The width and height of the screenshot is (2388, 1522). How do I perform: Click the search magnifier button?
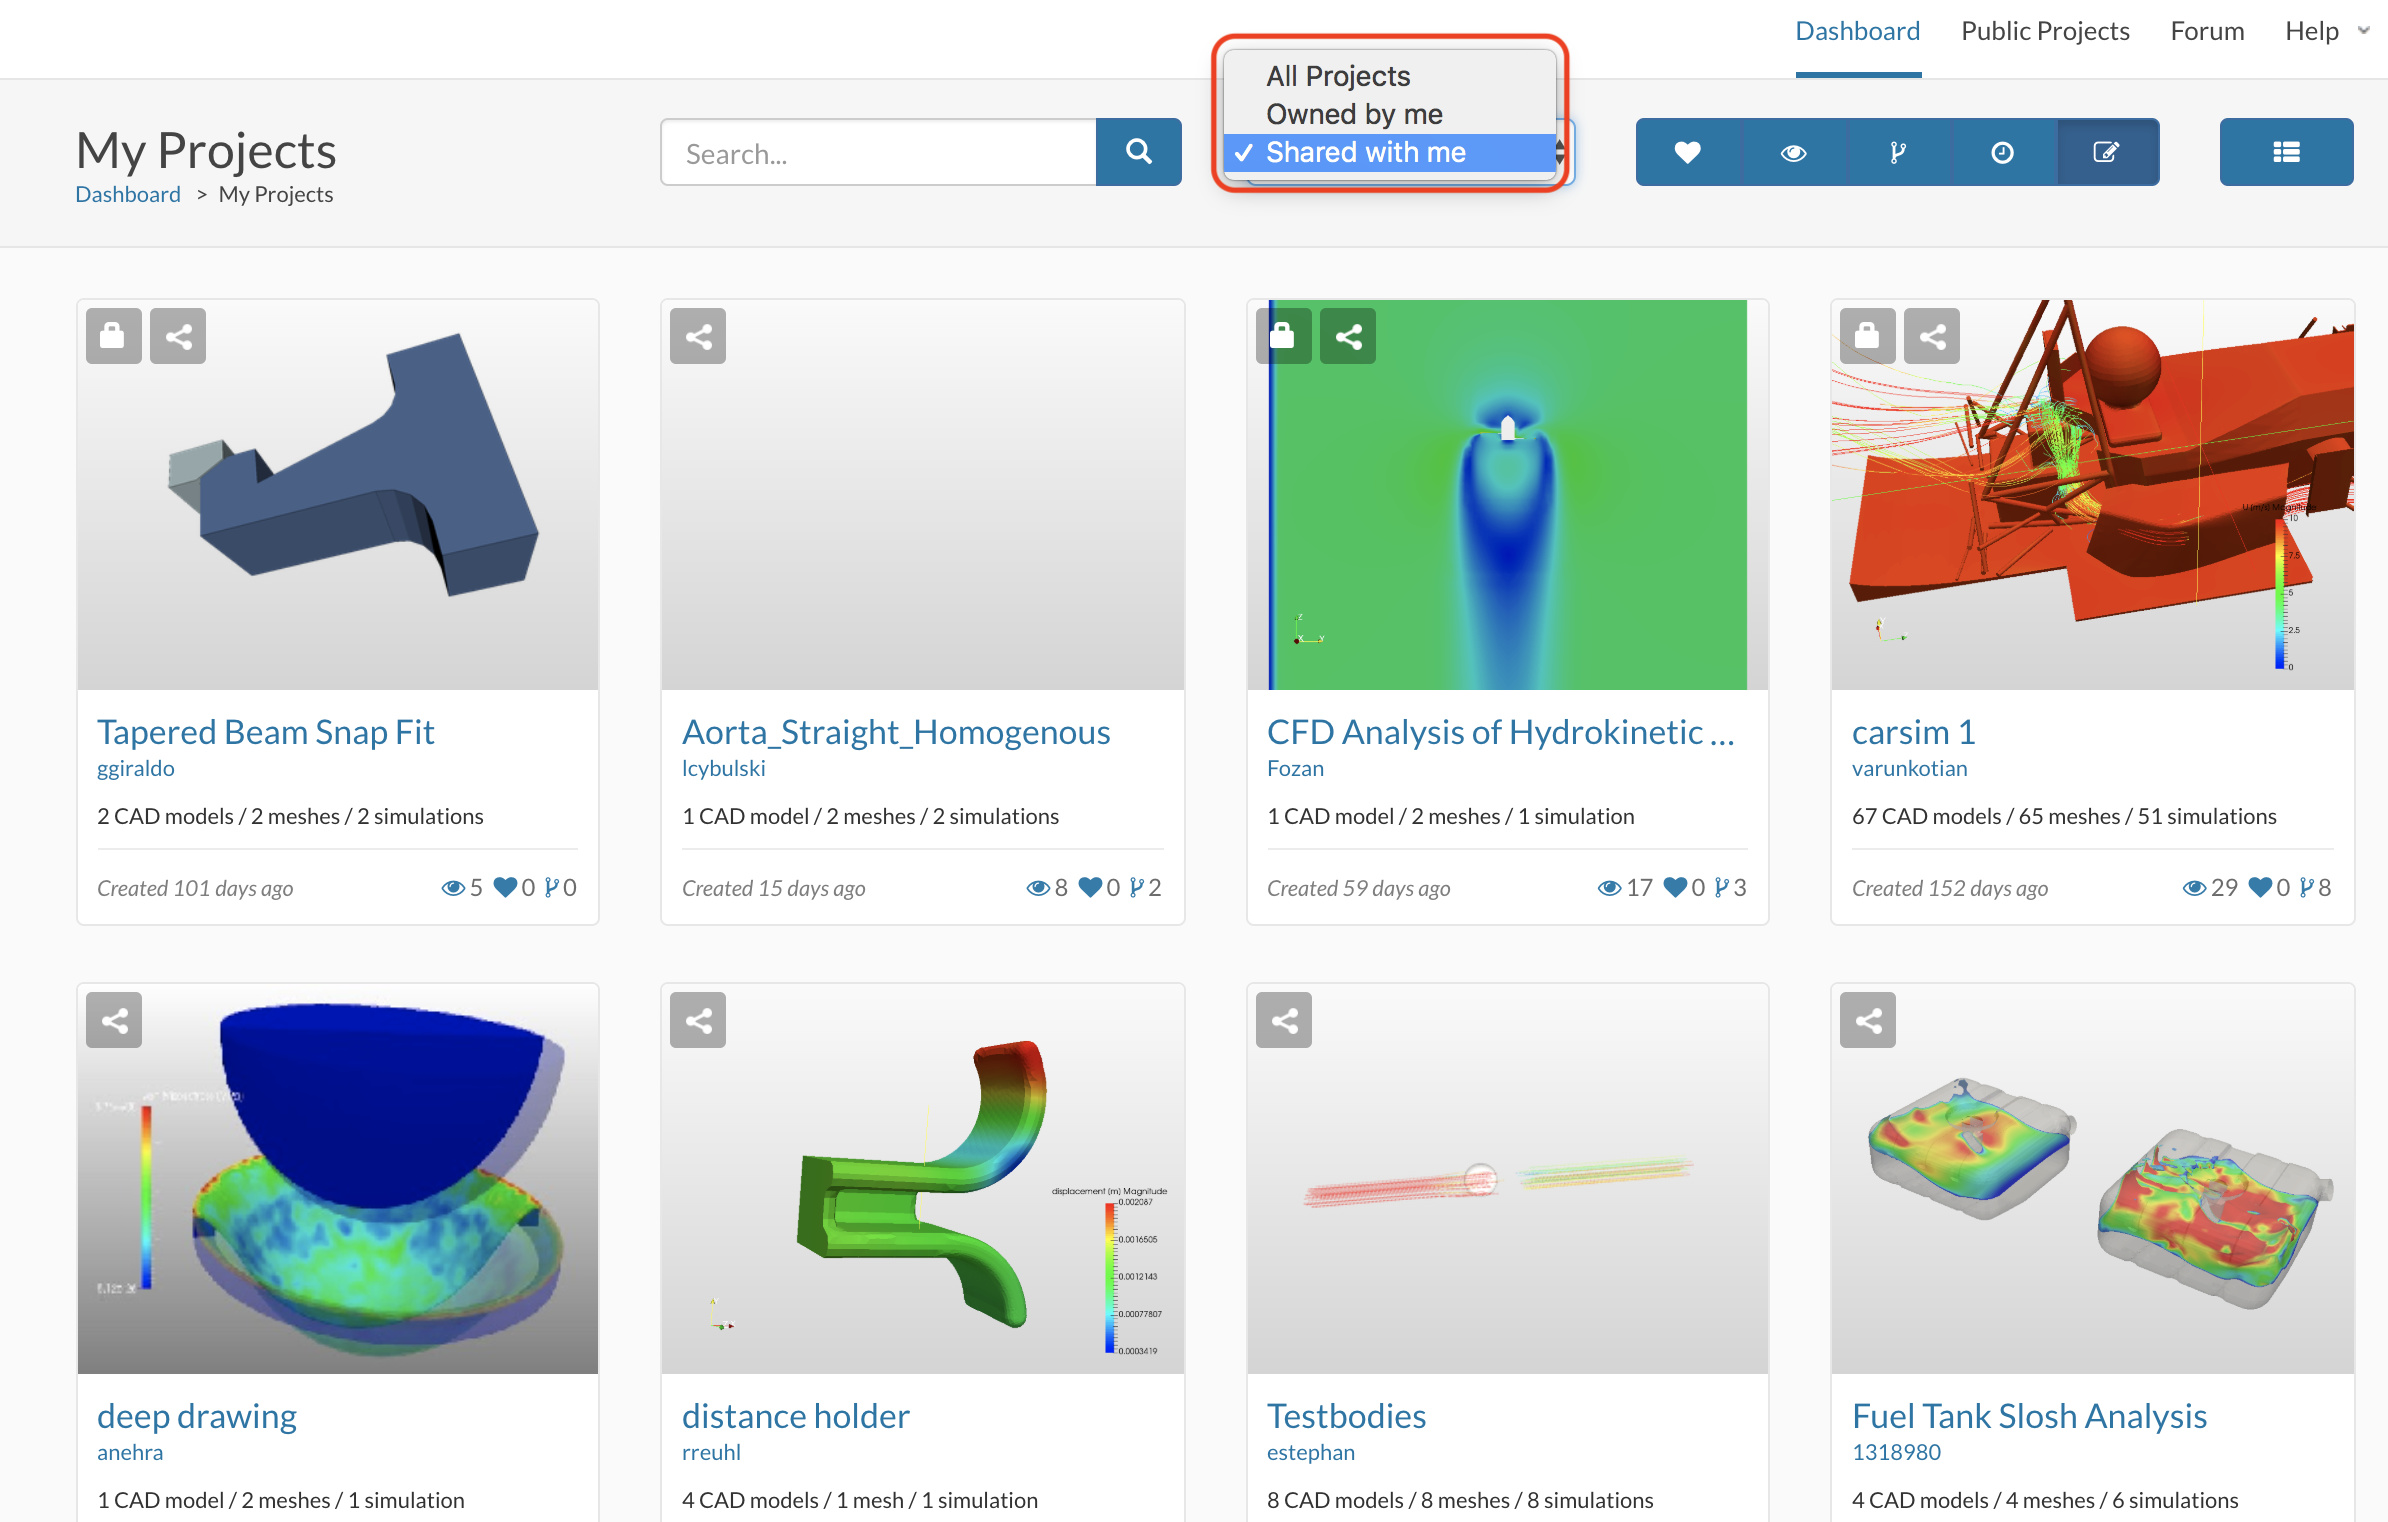pos(1138,152)
